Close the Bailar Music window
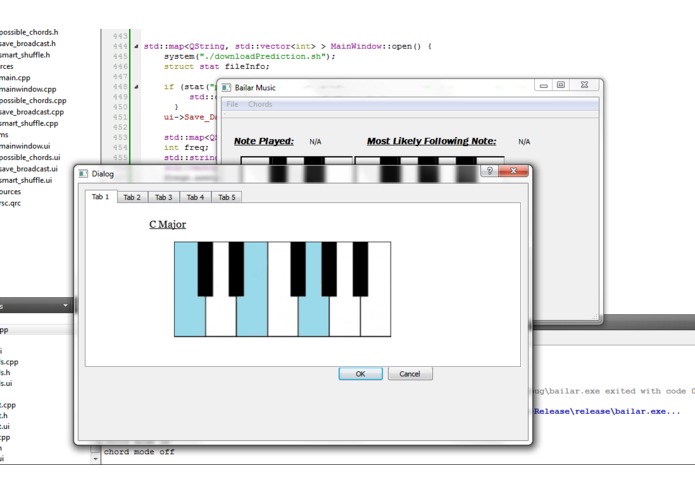695x494 pixels. (585, 85)
